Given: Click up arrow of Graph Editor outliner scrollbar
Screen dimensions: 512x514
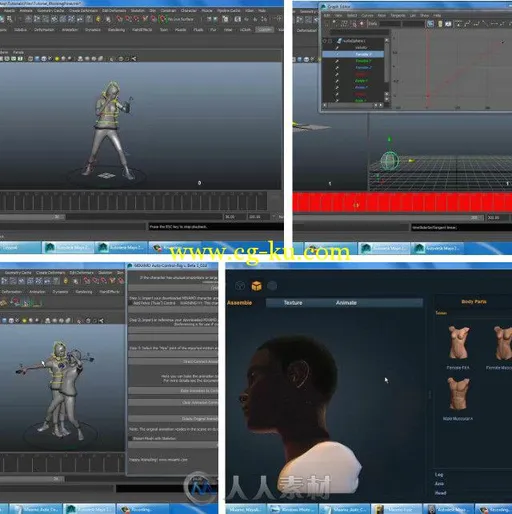Looking at the screenshot, I should [387, 40].
